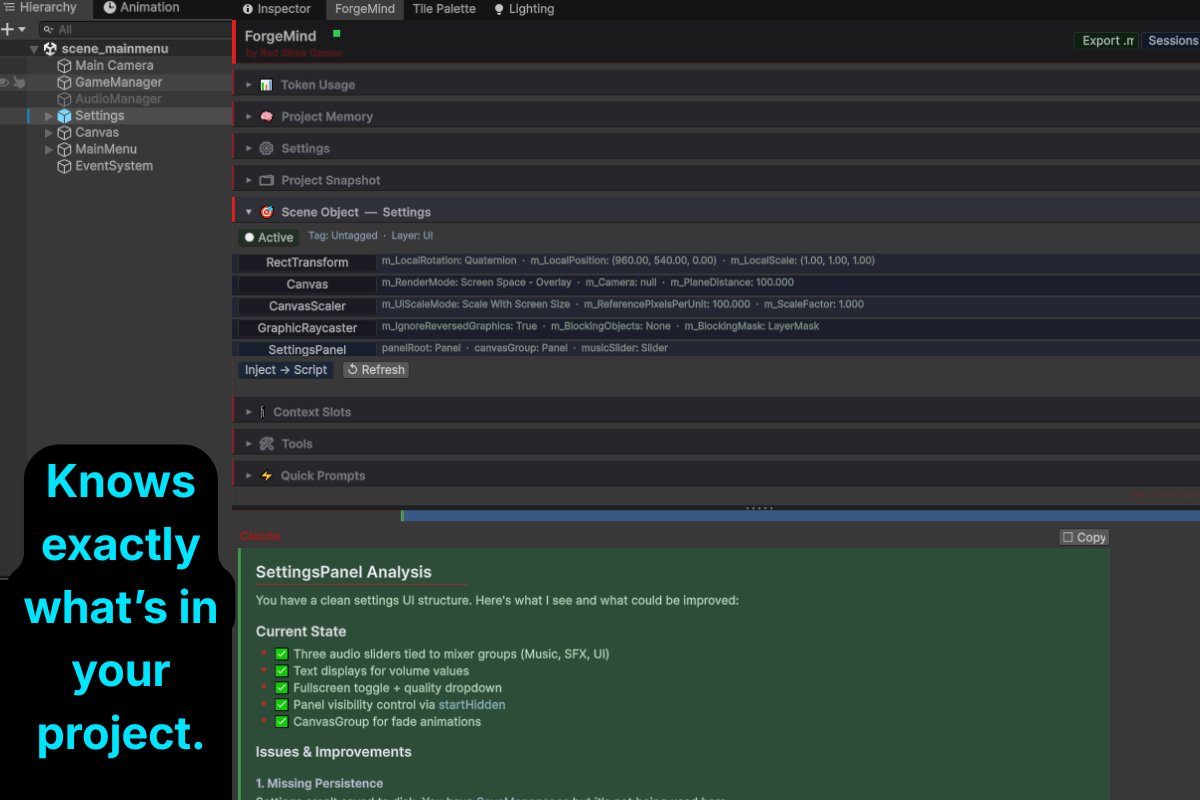Screen dimensions: 1200x800
Task: Click the Lighting tab bulb icon
Action: (499, 9)
